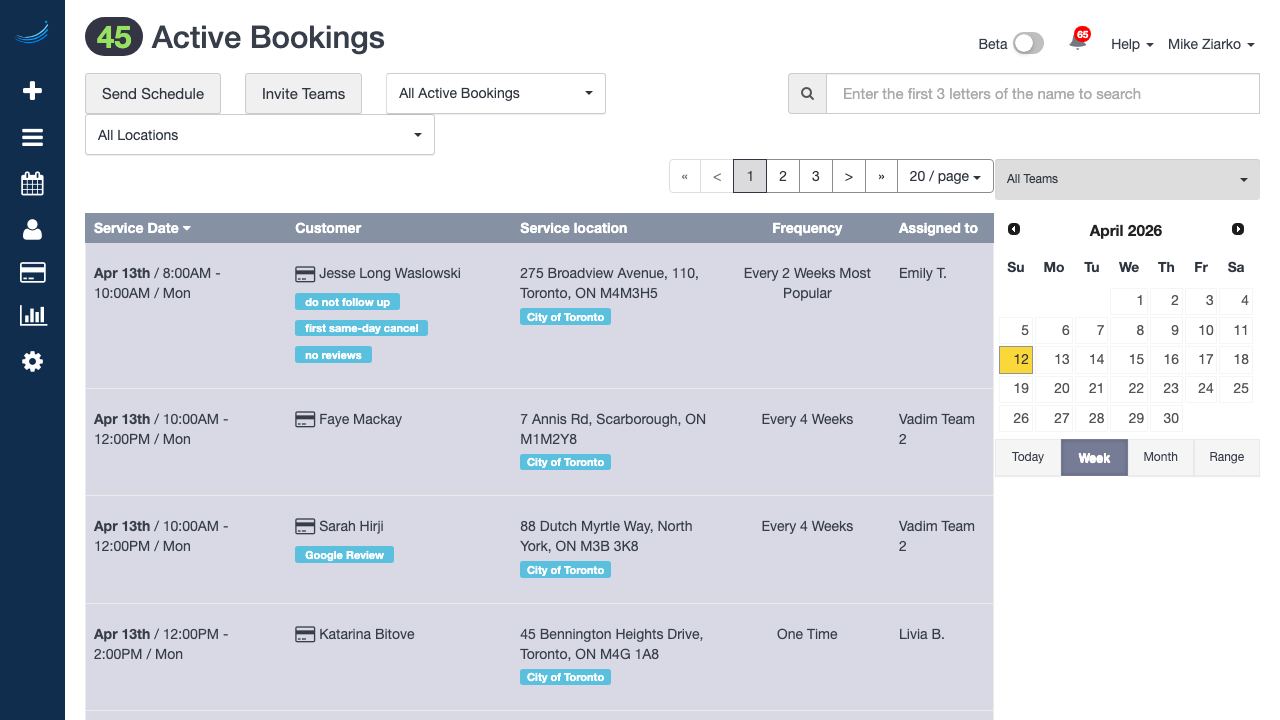Image resolution: width=1280 pixels, height=720 pixels.
Task: Click the name search input field
Action: [1042, 94]
